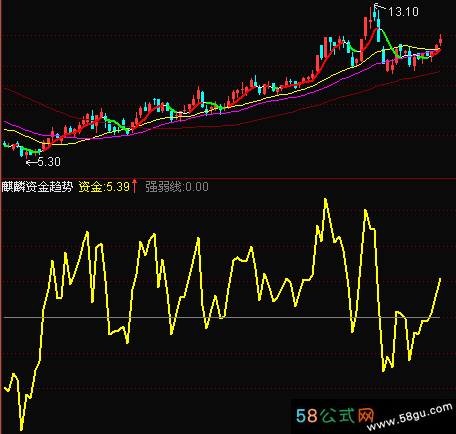Click the gray zero baseline in indicator panel
This screenshot has height=434, width=456.
pos(222,318)
